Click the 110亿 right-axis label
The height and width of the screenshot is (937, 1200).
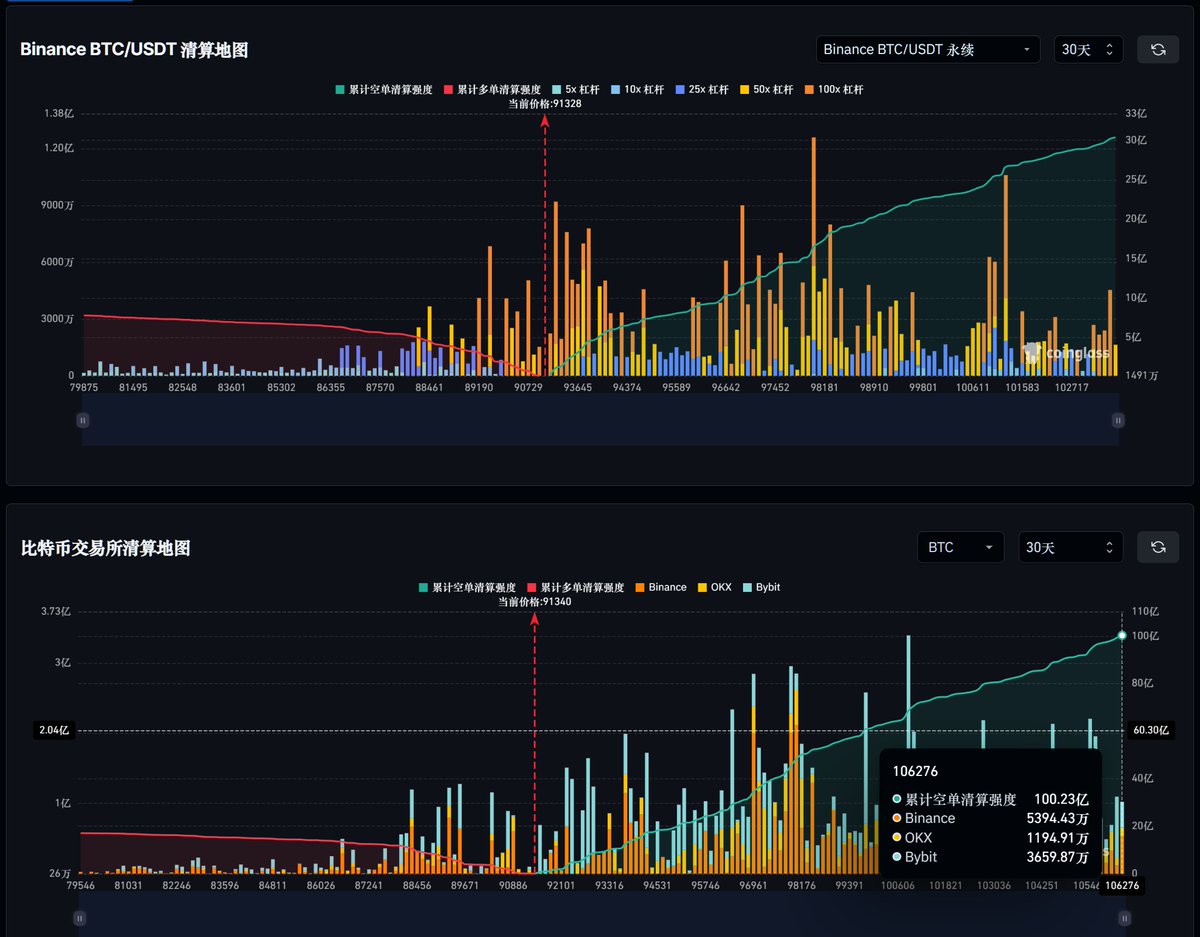coord(1145,611)
